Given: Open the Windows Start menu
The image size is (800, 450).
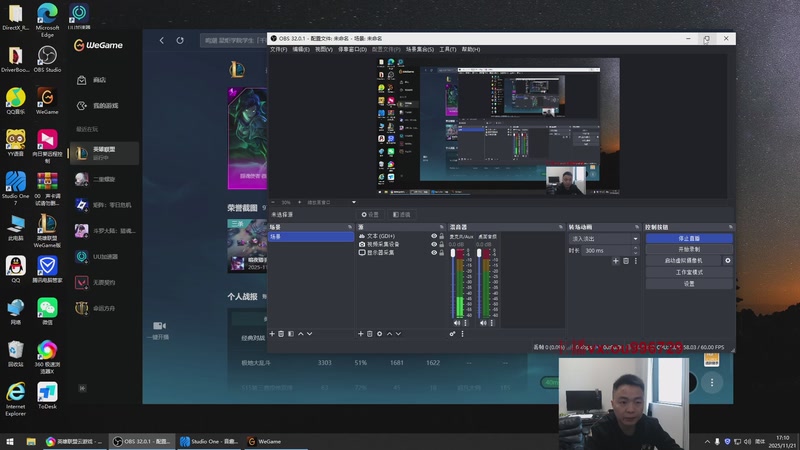Looking at the screenshot, I should (x=10, y=442).
